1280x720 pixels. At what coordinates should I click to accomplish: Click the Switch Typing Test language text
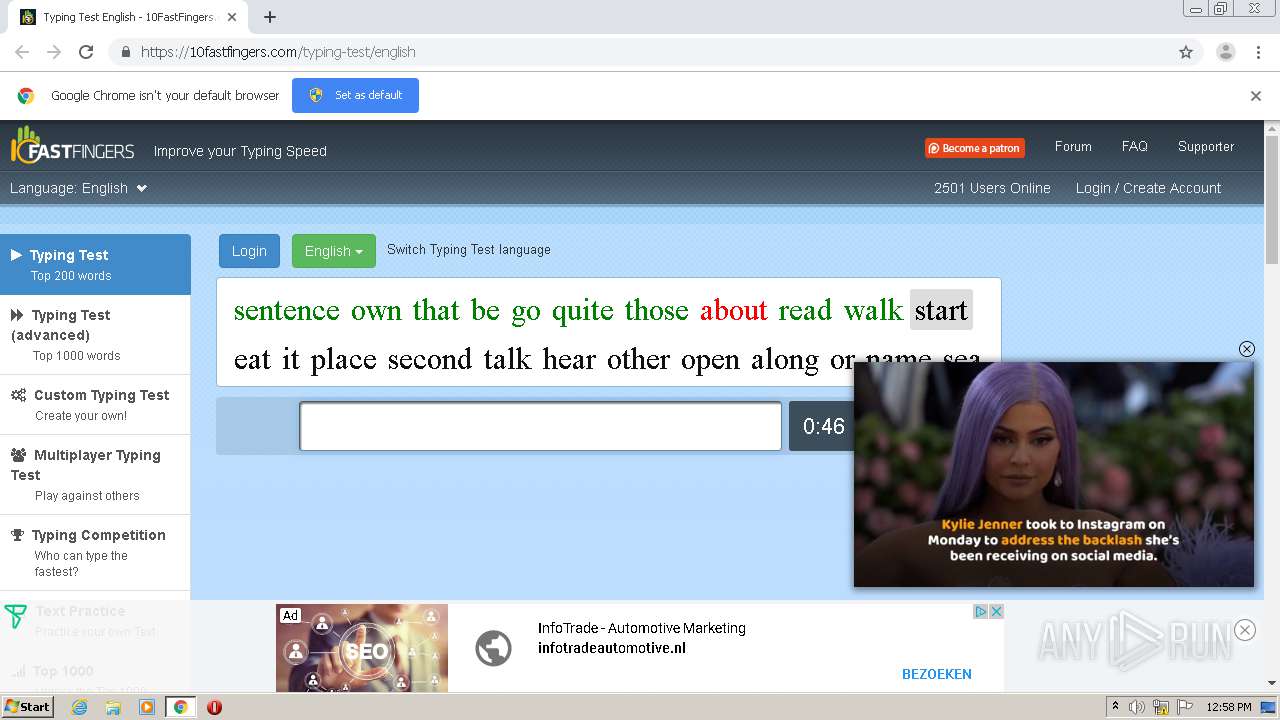(468, 250)
